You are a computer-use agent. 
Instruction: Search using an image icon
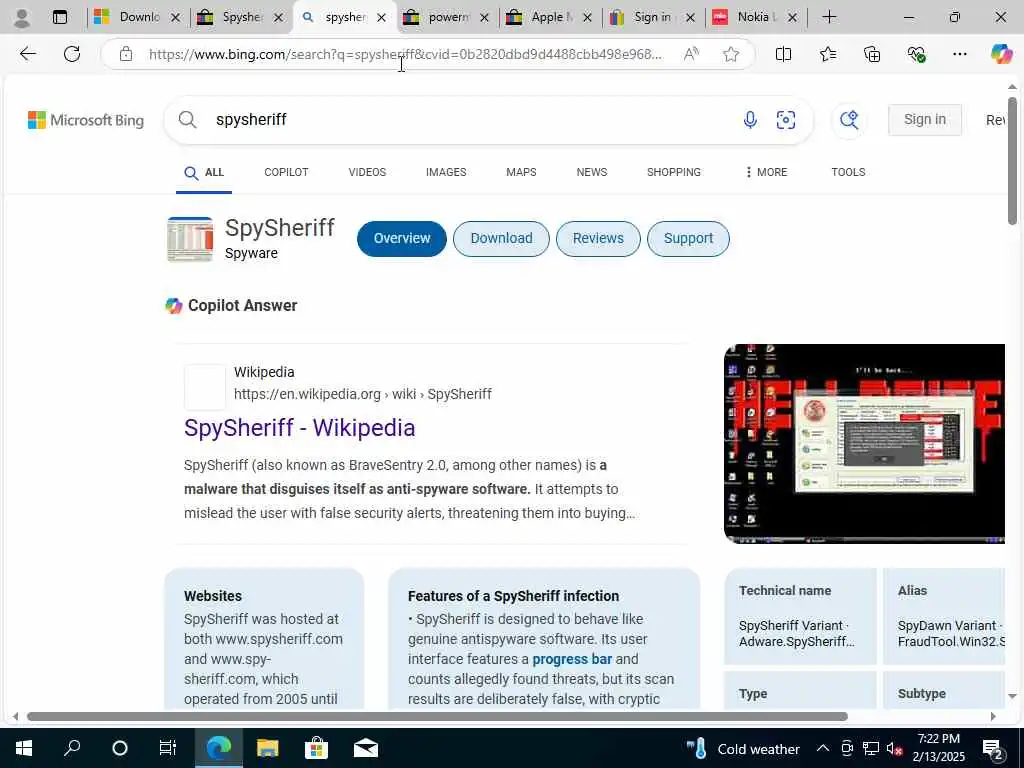(x=786, y=120)
